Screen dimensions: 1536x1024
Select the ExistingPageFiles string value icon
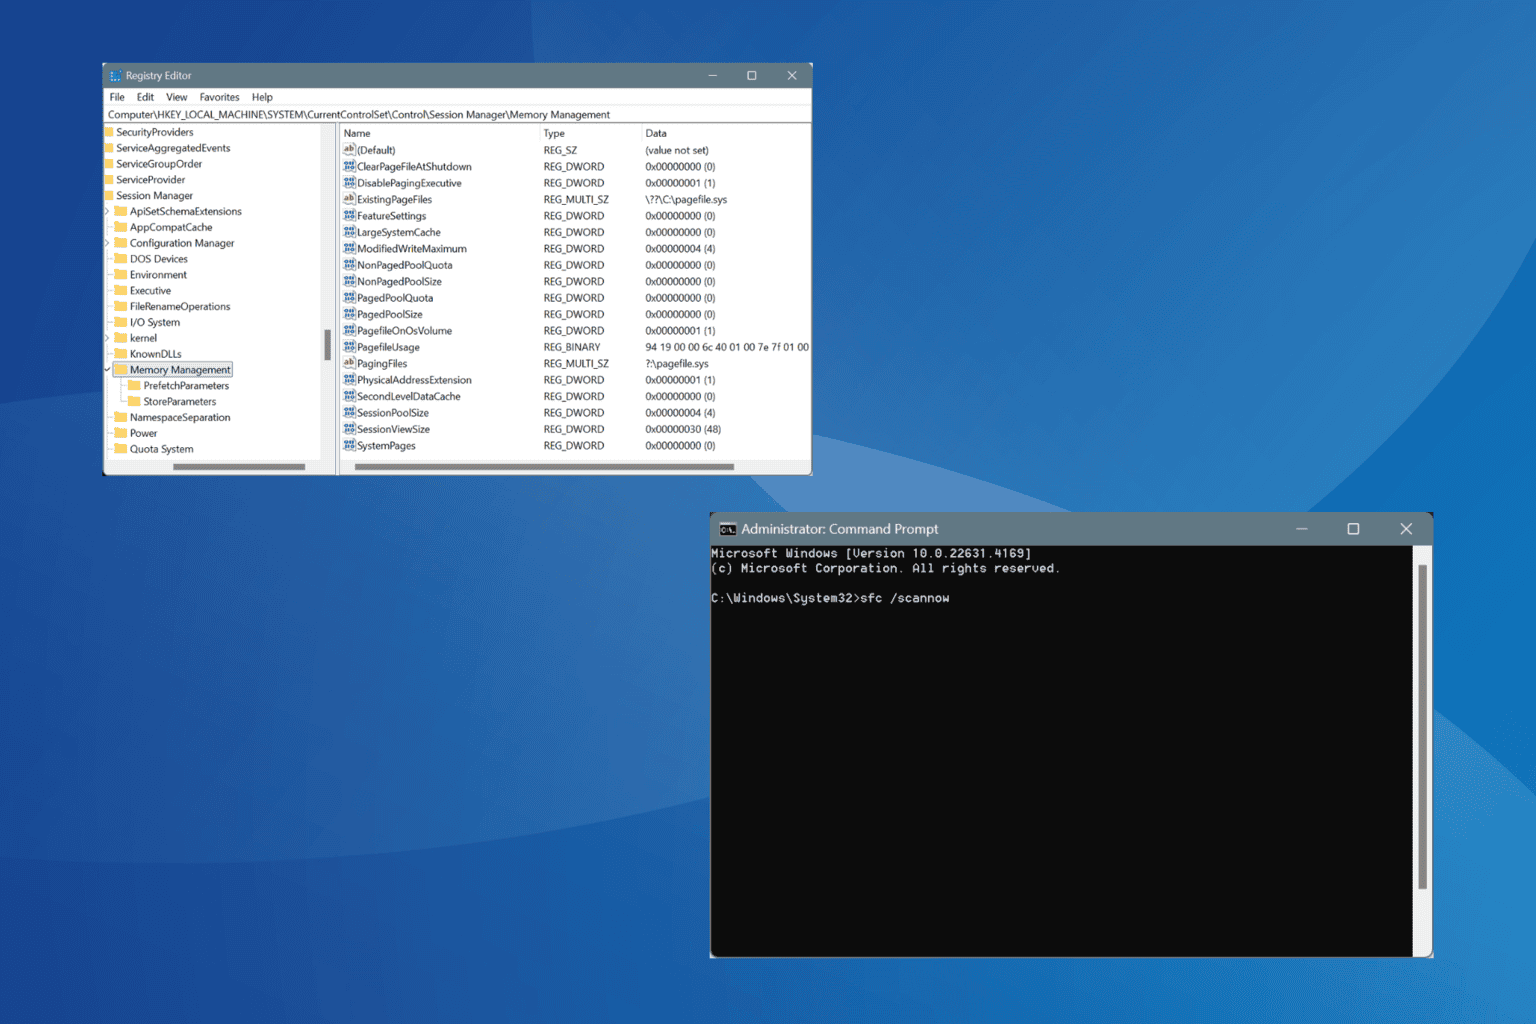pyautogui.click(x=349, y=199)
